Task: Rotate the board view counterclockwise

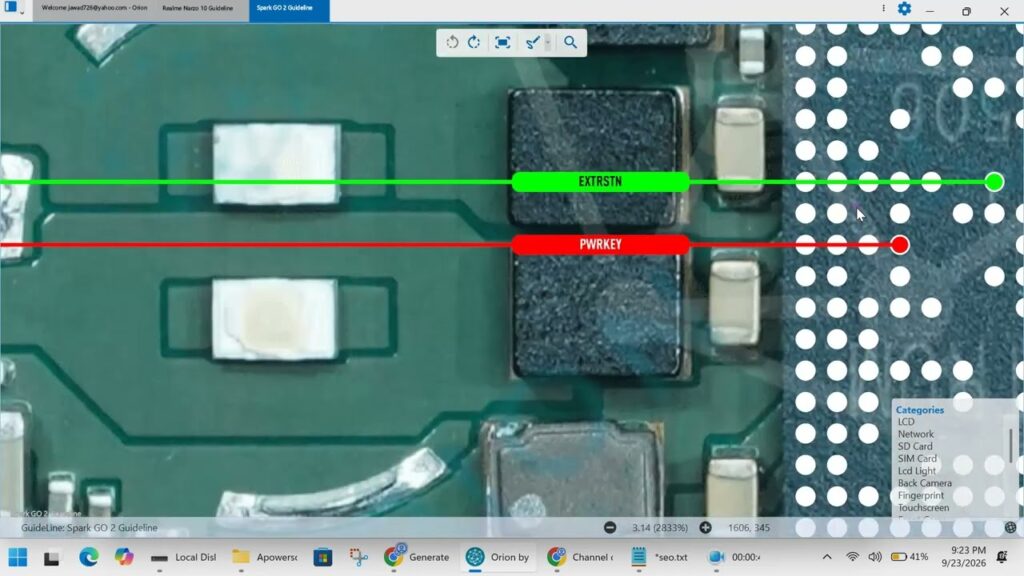Action: point(452,42)
